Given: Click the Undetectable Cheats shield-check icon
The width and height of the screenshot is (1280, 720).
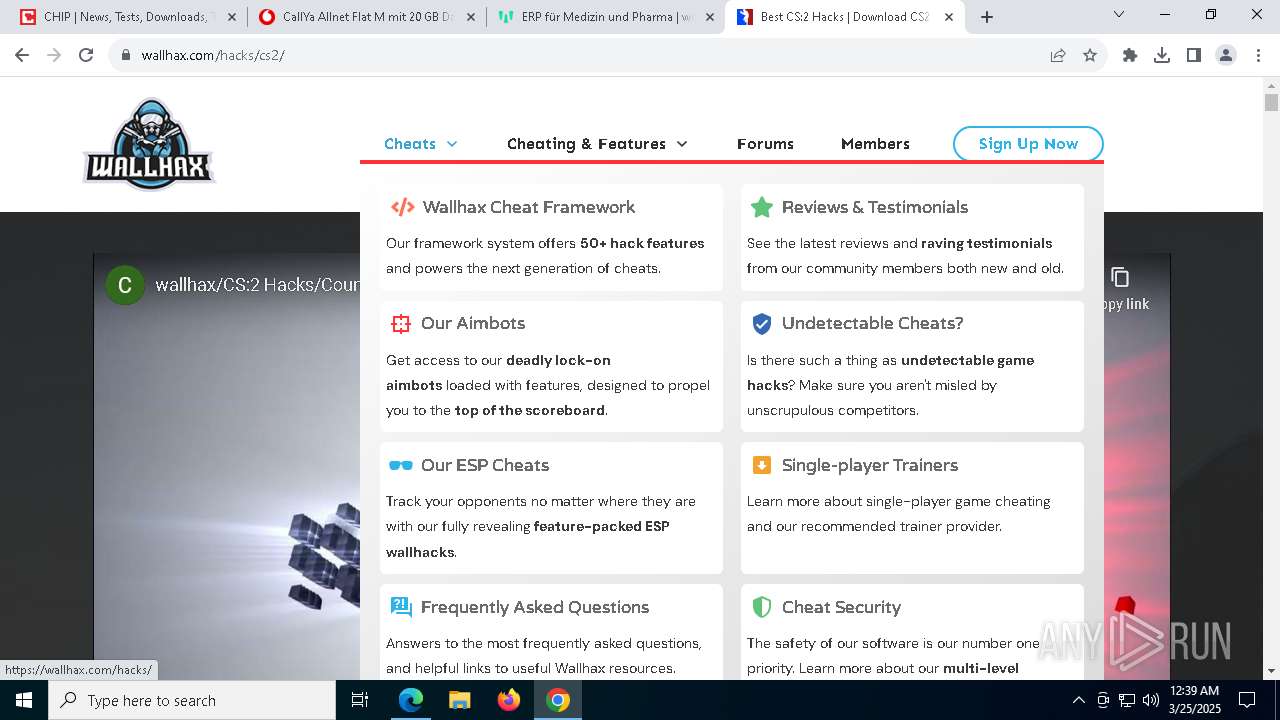Looking at the screenshot, I should pyautogui.click(x=762, y=323).
